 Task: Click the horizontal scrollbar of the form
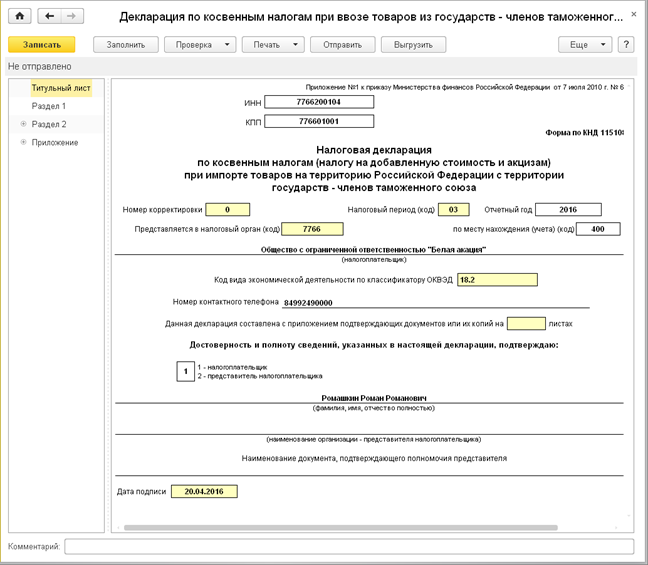click(x=341, y=528)
